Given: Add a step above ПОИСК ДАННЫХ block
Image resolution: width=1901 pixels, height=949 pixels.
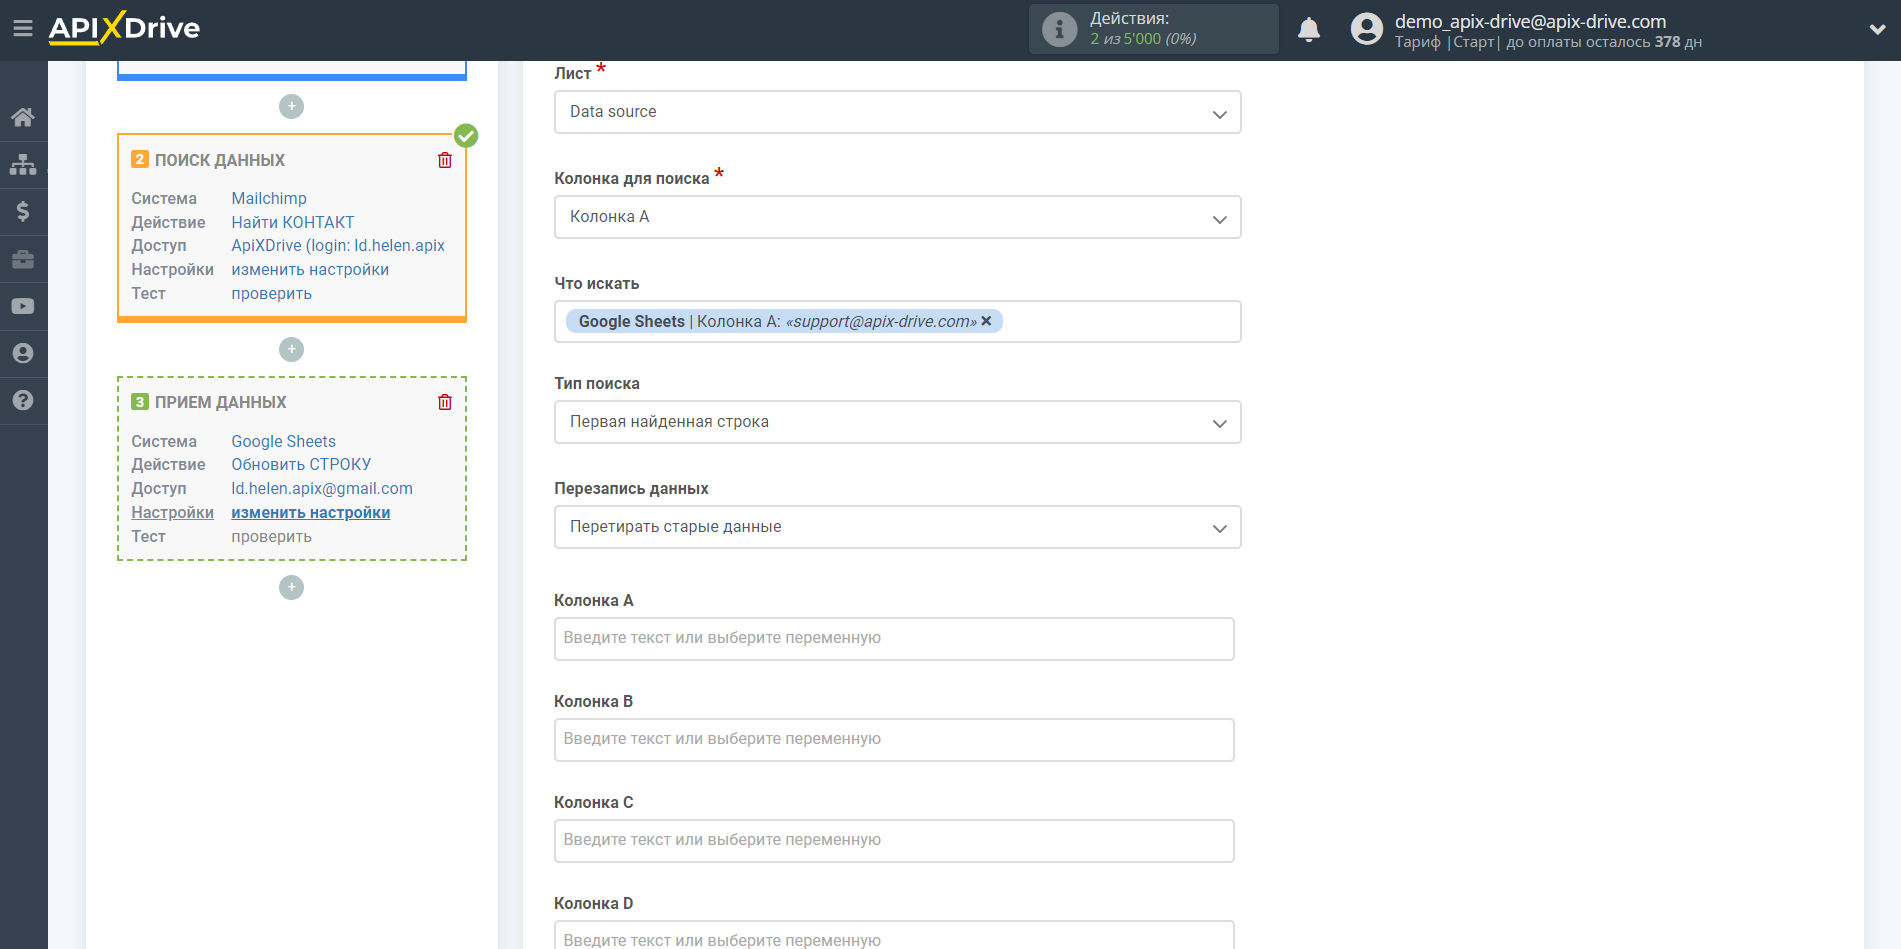Looking at the screenshot, I should point(291,106).
